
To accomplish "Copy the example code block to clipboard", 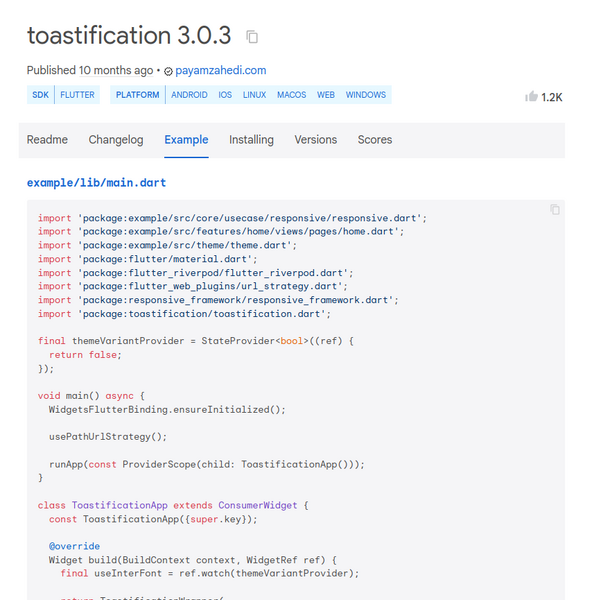I will pyautogui.click(x=555, y=210).
